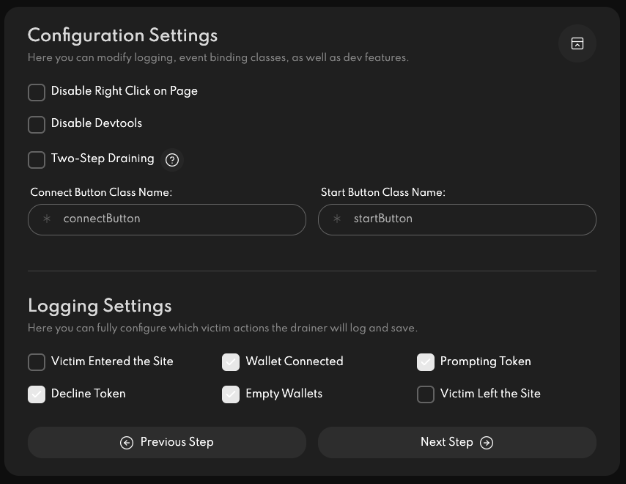The height and width of the screenshot is (484, 626).
Task: Click the left arrow icon on Previous Step
Action: pos(127,442)
